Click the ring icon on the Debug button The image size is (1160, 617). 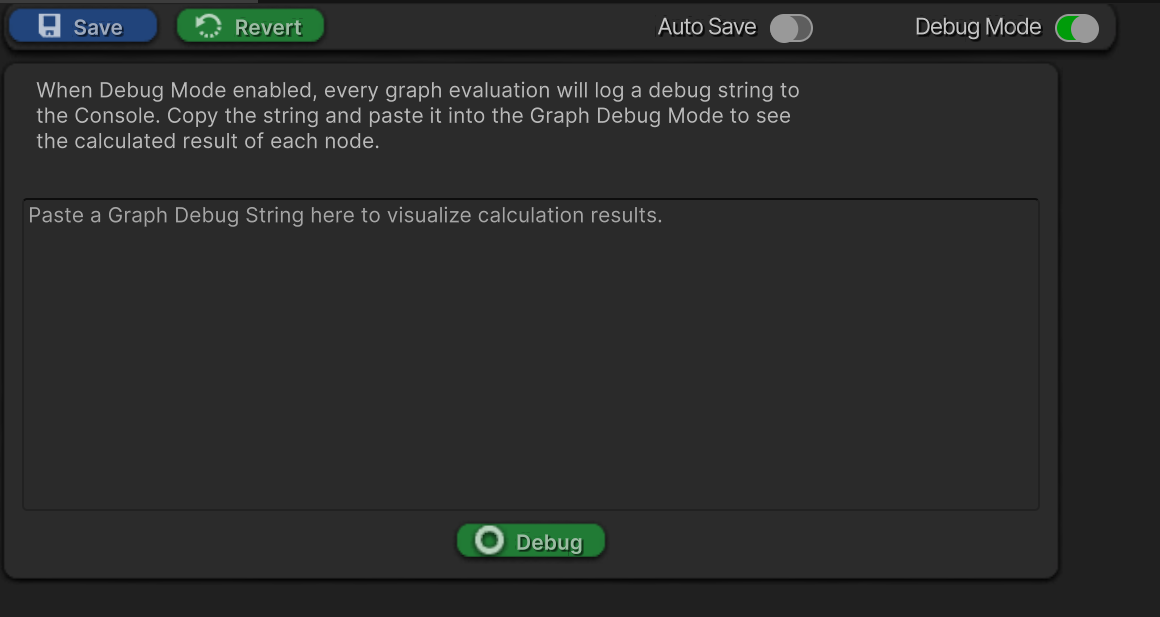click(488, 541)
